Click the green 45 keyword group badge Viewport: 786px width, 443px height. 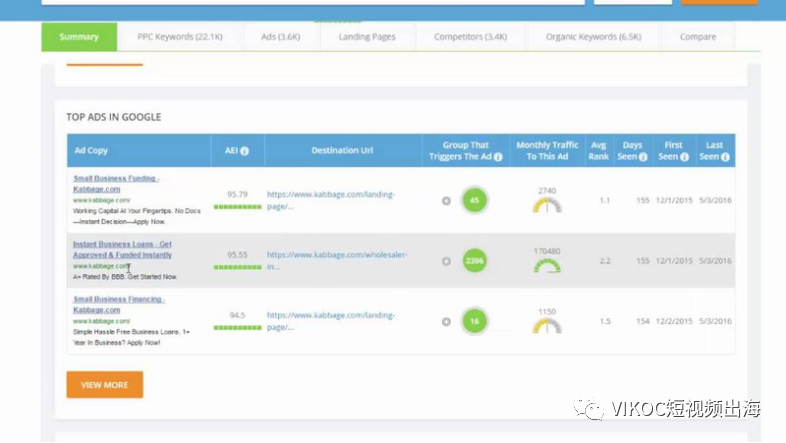pyautogui.click(x=474, y=201)
